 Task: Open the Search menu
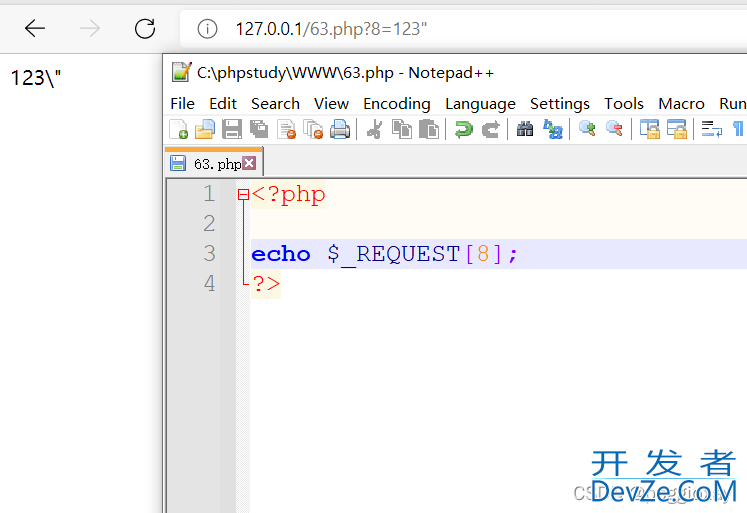coord(275,103)
